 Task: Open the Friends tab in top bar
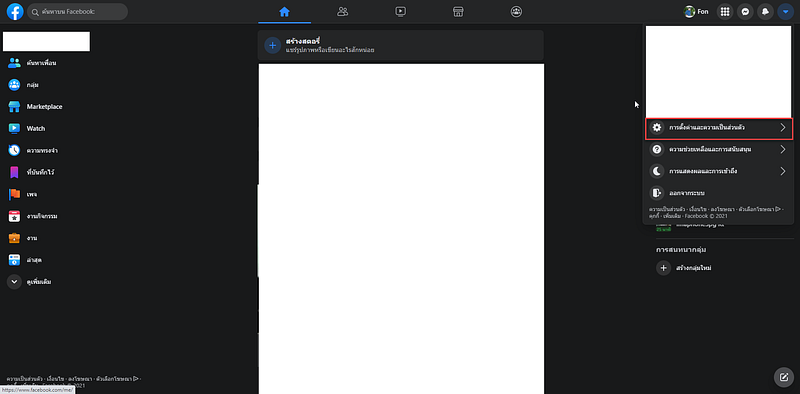pyautogui.click(x=342, y=11)
